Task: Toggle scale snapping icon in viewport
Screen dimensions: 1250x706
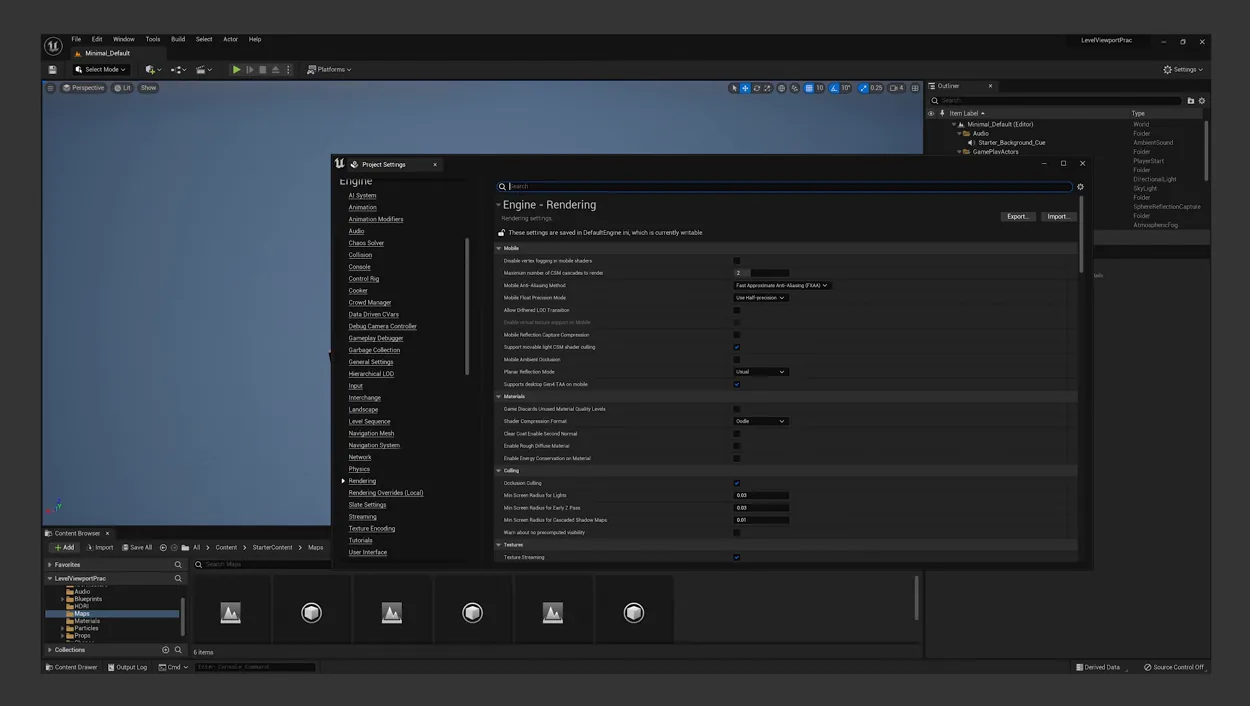Action: coord(863,88)
